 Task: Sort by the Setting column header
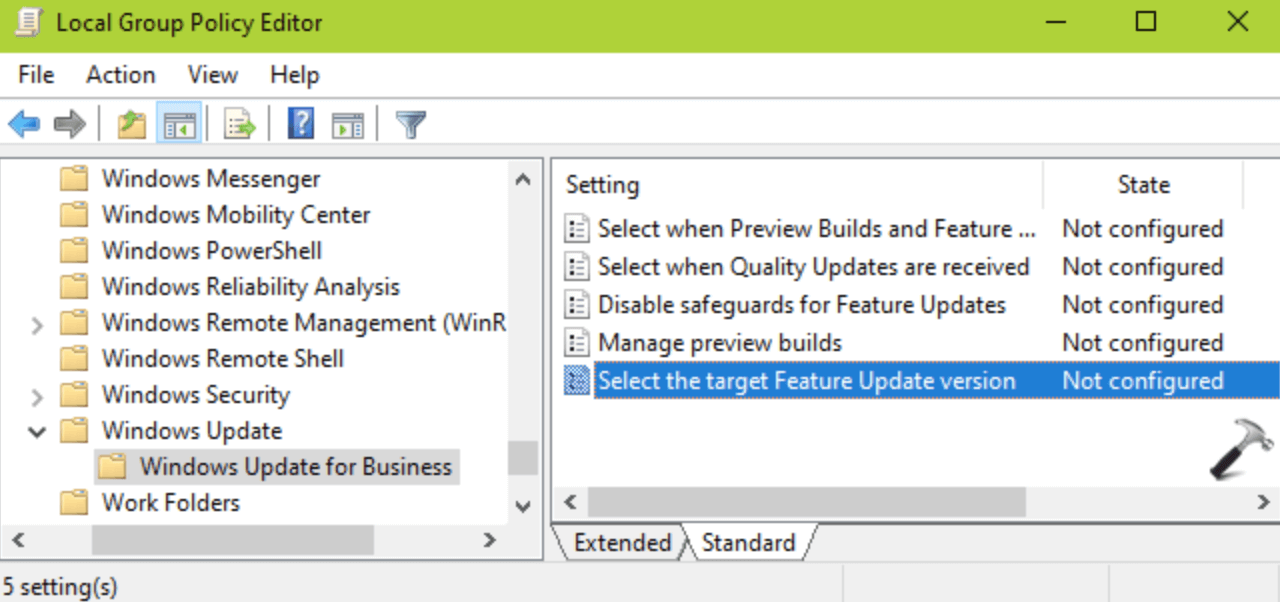pos(602,185)
